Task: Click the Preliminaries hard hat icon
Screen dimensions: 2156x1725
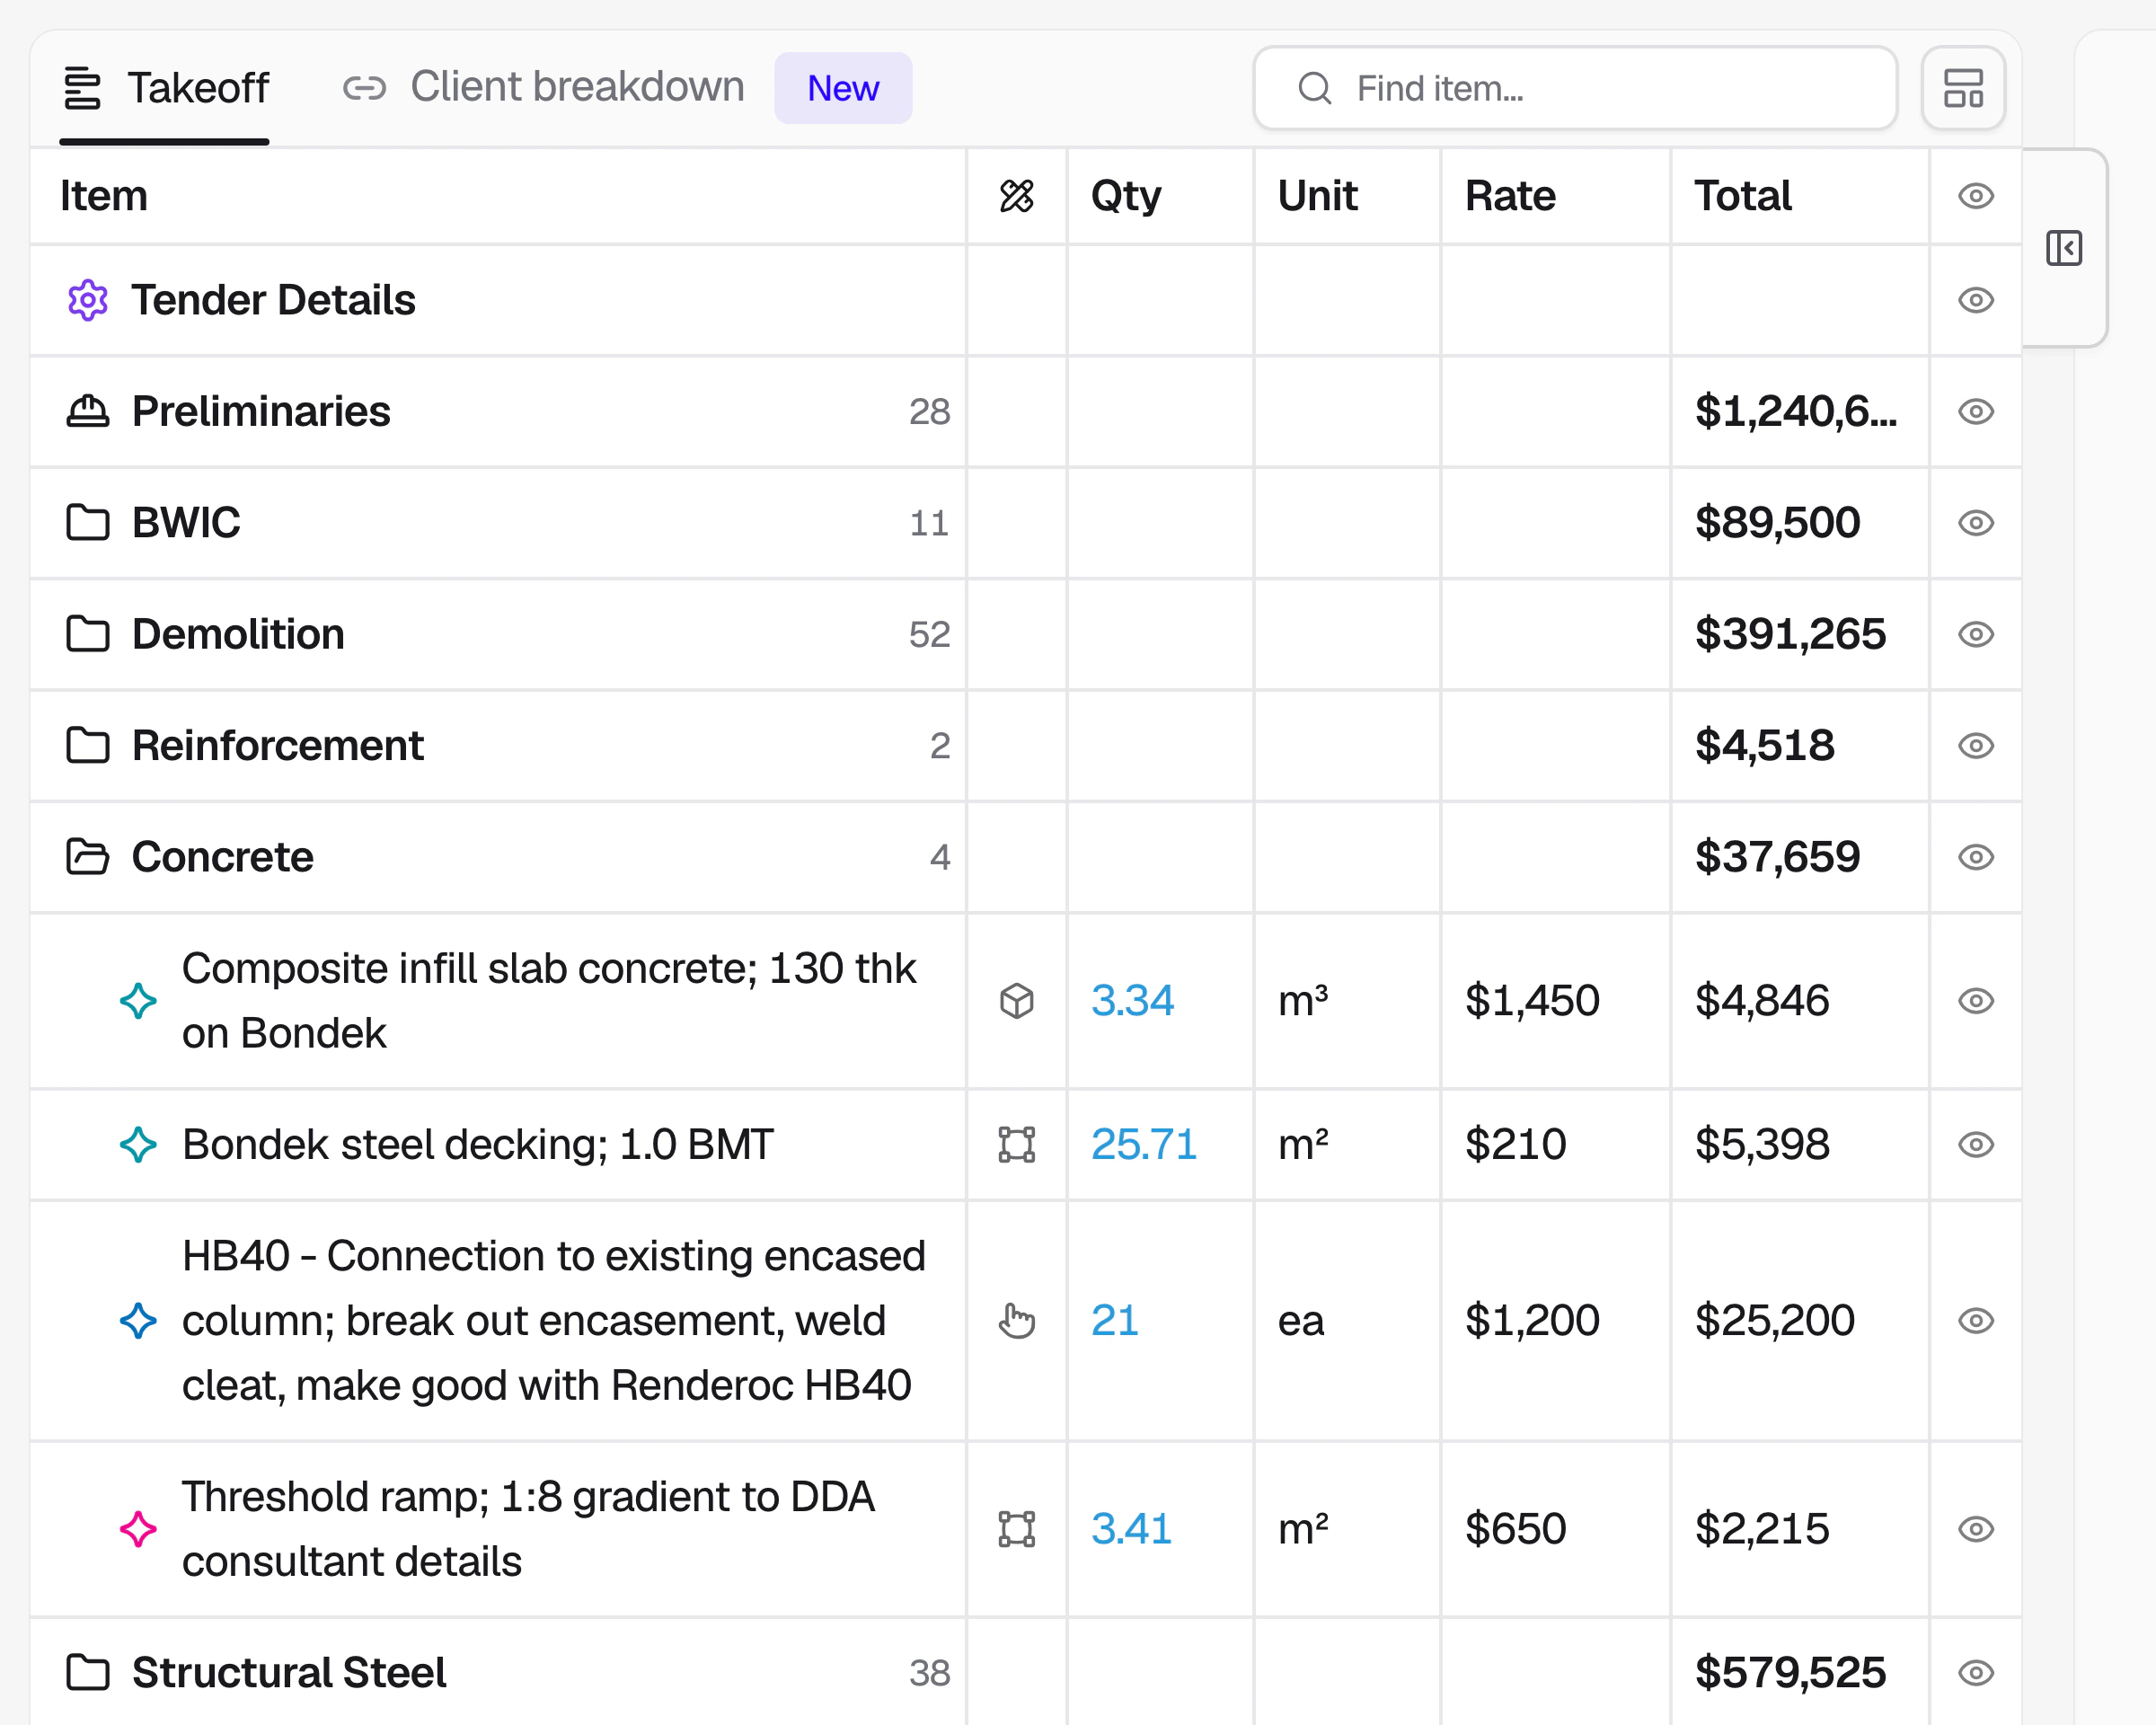Action: click(x=88, y=411)
